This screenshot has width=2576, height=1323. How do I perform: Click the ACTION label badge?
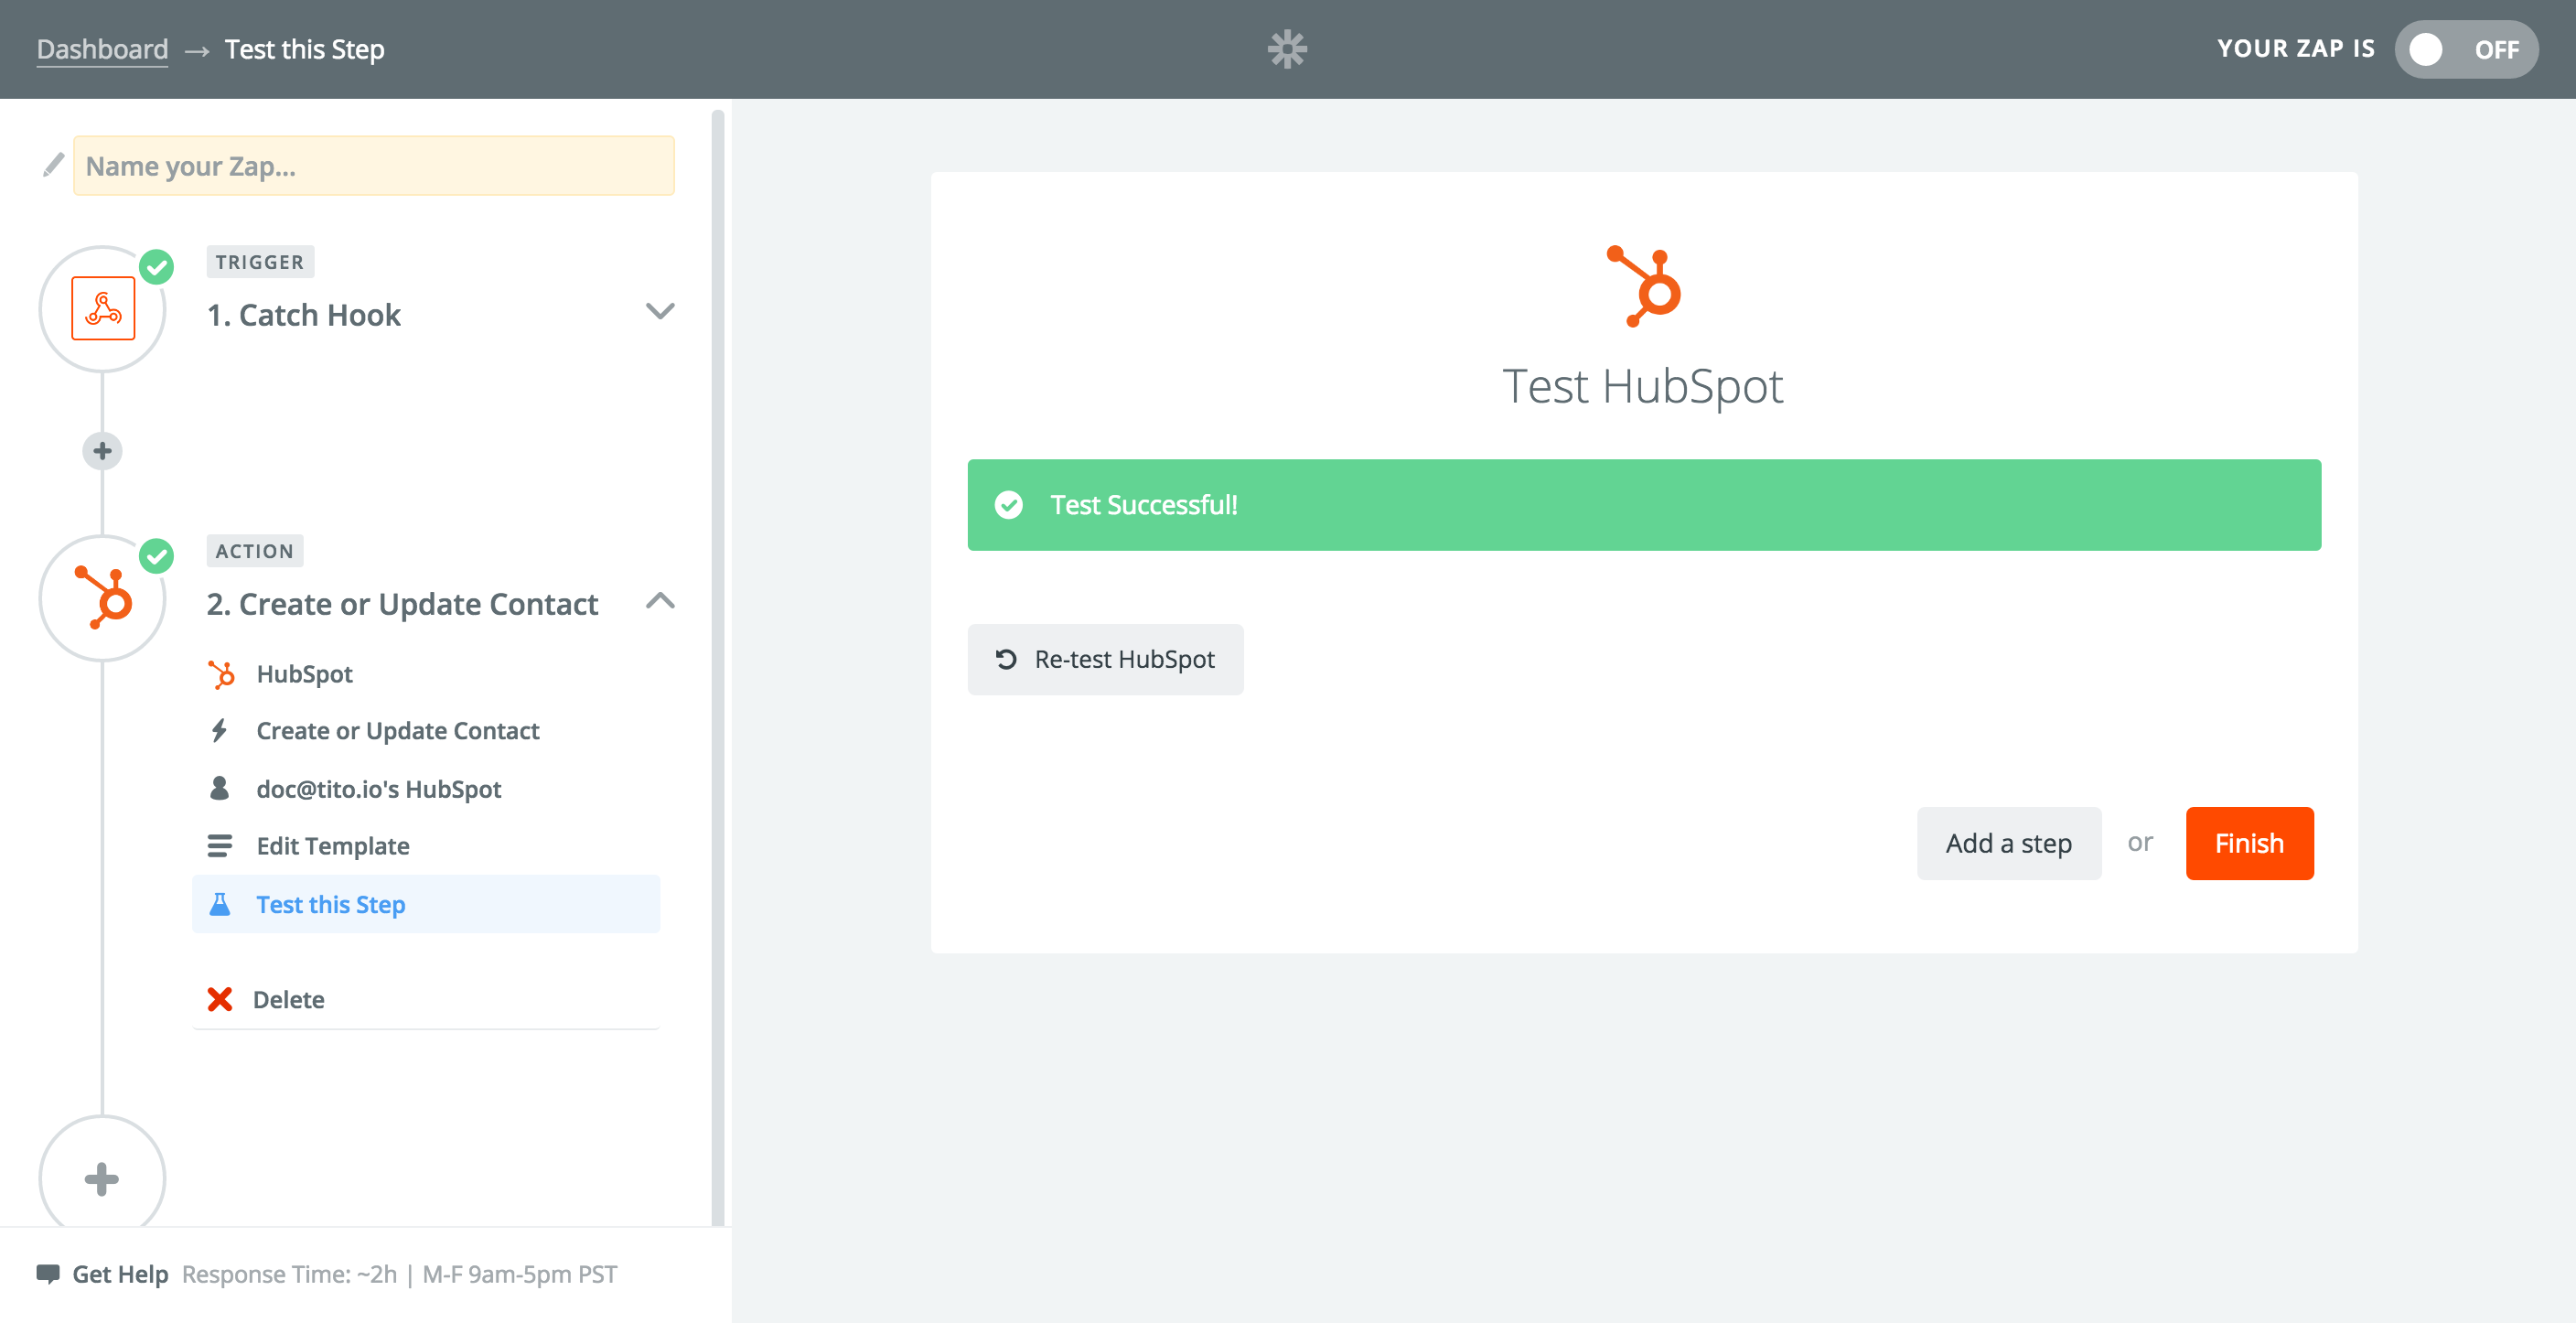255,551
